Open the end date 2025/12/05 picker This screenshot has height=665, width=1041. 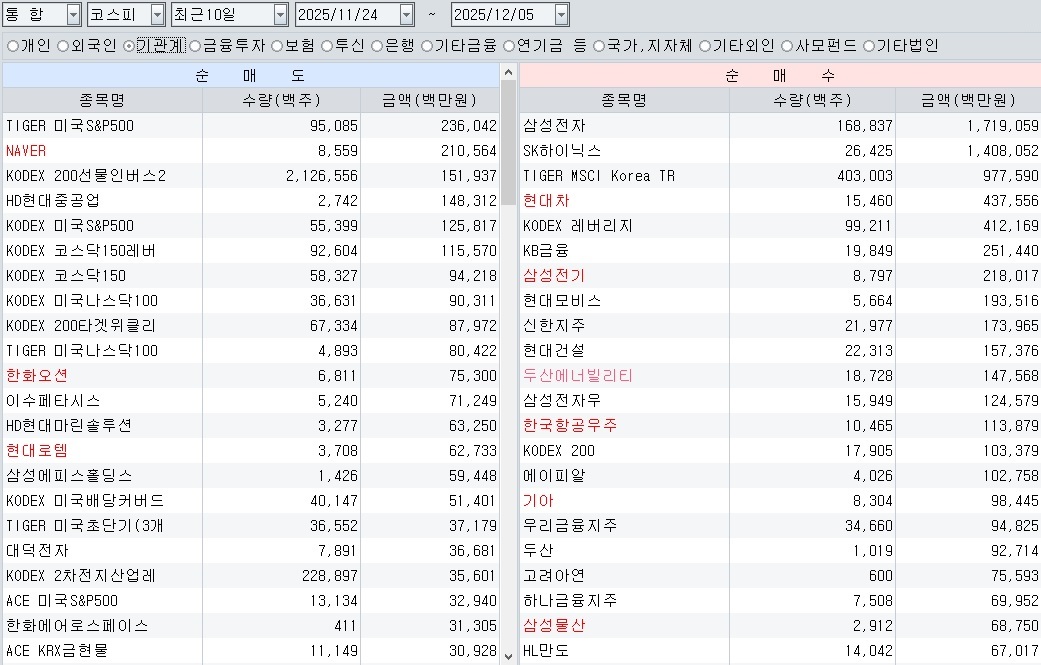point(562,15)
